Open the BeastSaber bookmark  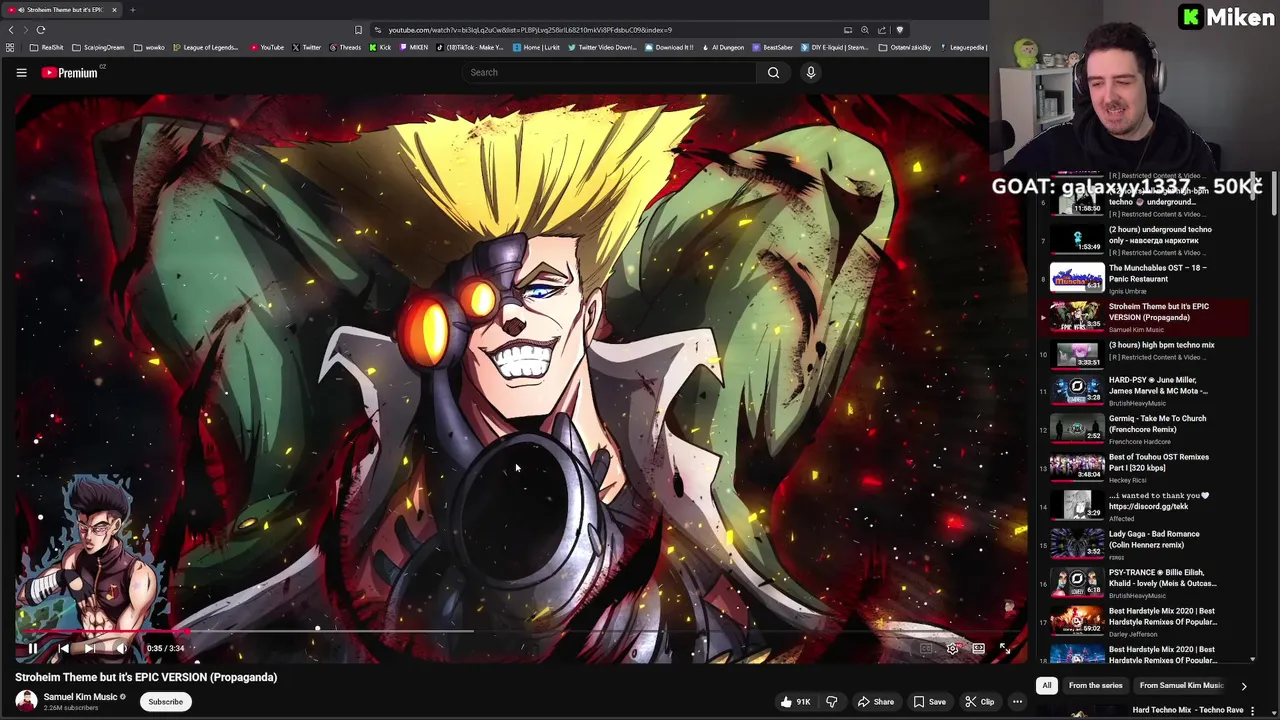(772, 47)
